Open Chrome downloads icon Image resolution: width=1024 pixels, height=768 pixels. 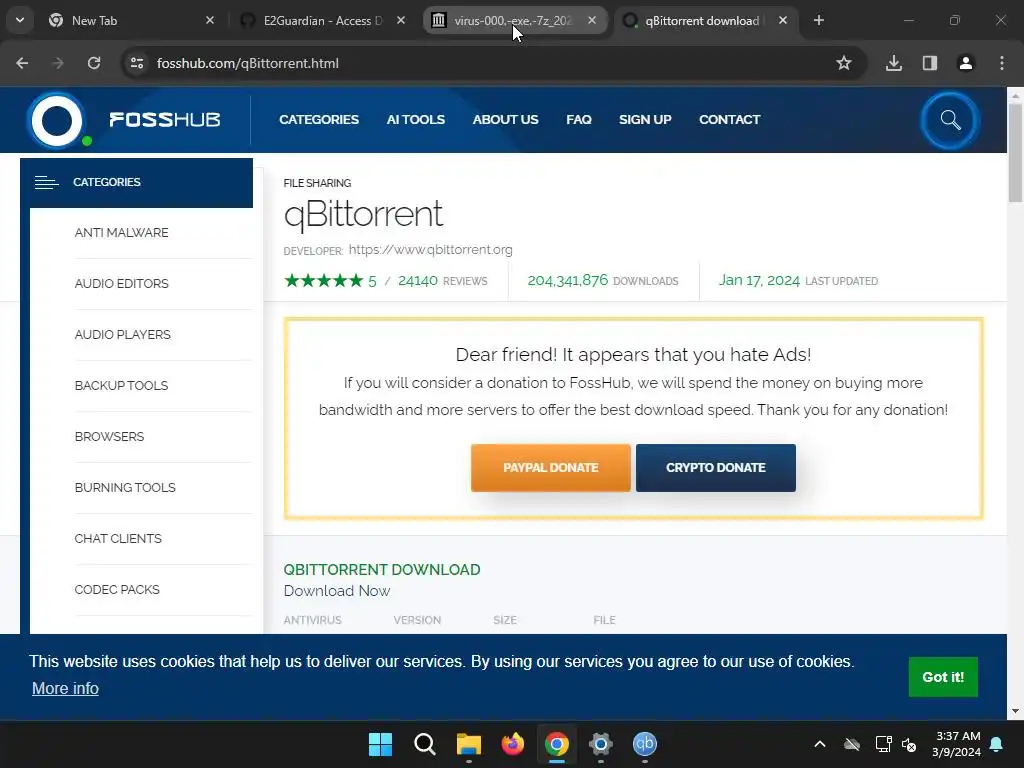pyautogui.click(x=894, y=63)
